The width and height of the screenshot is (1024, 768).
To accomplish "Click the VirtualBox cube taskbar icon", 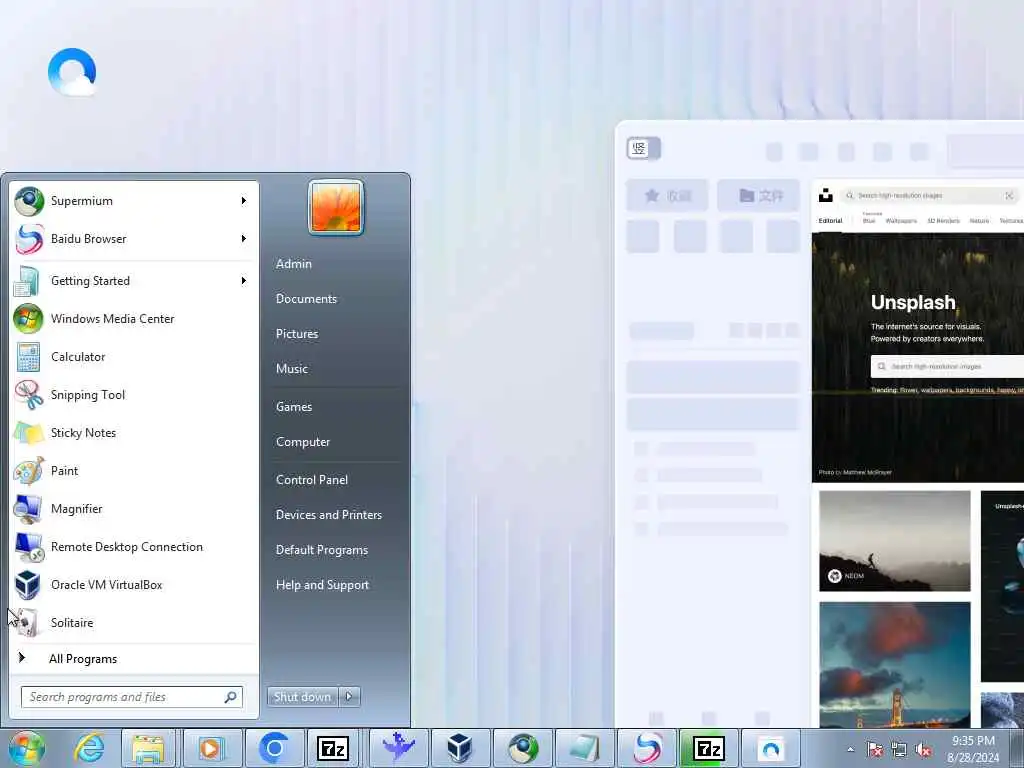I will coord(460,748).
